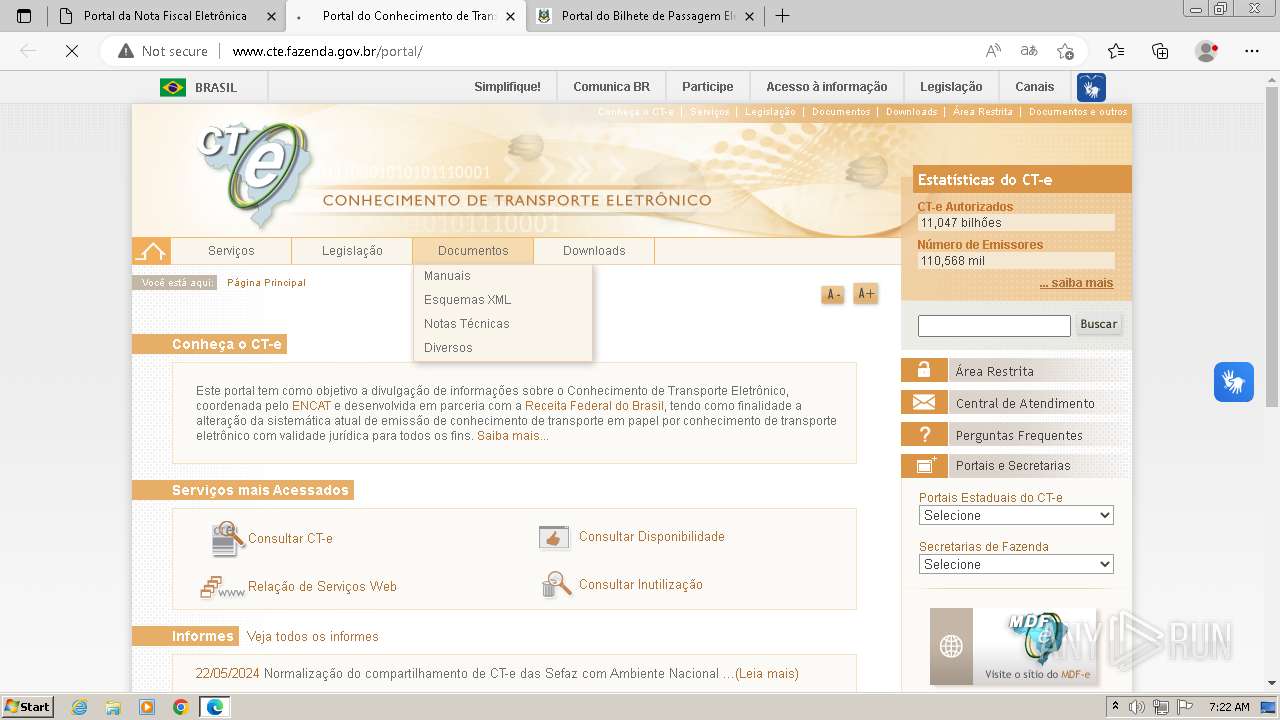Viewport: 1280px width, 720px height.
Task: Click the Perguntas Frequentes question mark icon
Action: coord(924,434)
